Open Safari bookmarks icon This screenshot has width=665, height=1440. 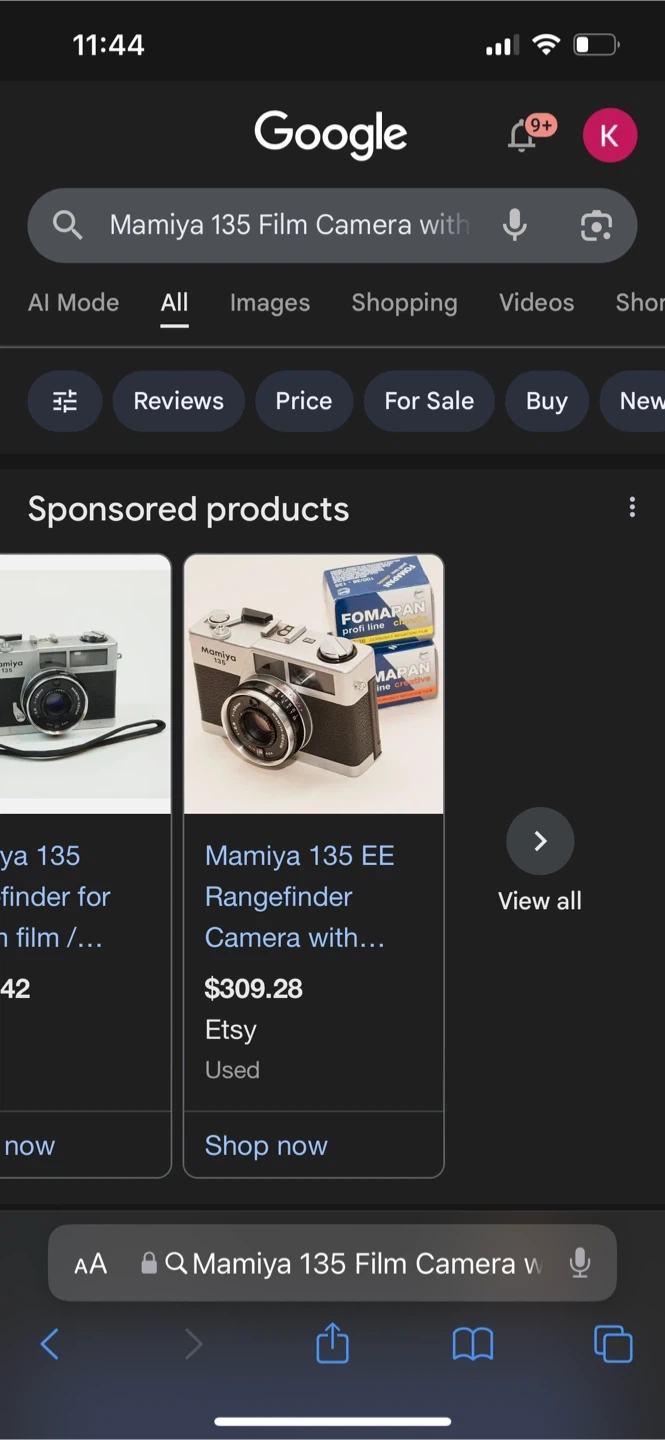point(473,1344)
